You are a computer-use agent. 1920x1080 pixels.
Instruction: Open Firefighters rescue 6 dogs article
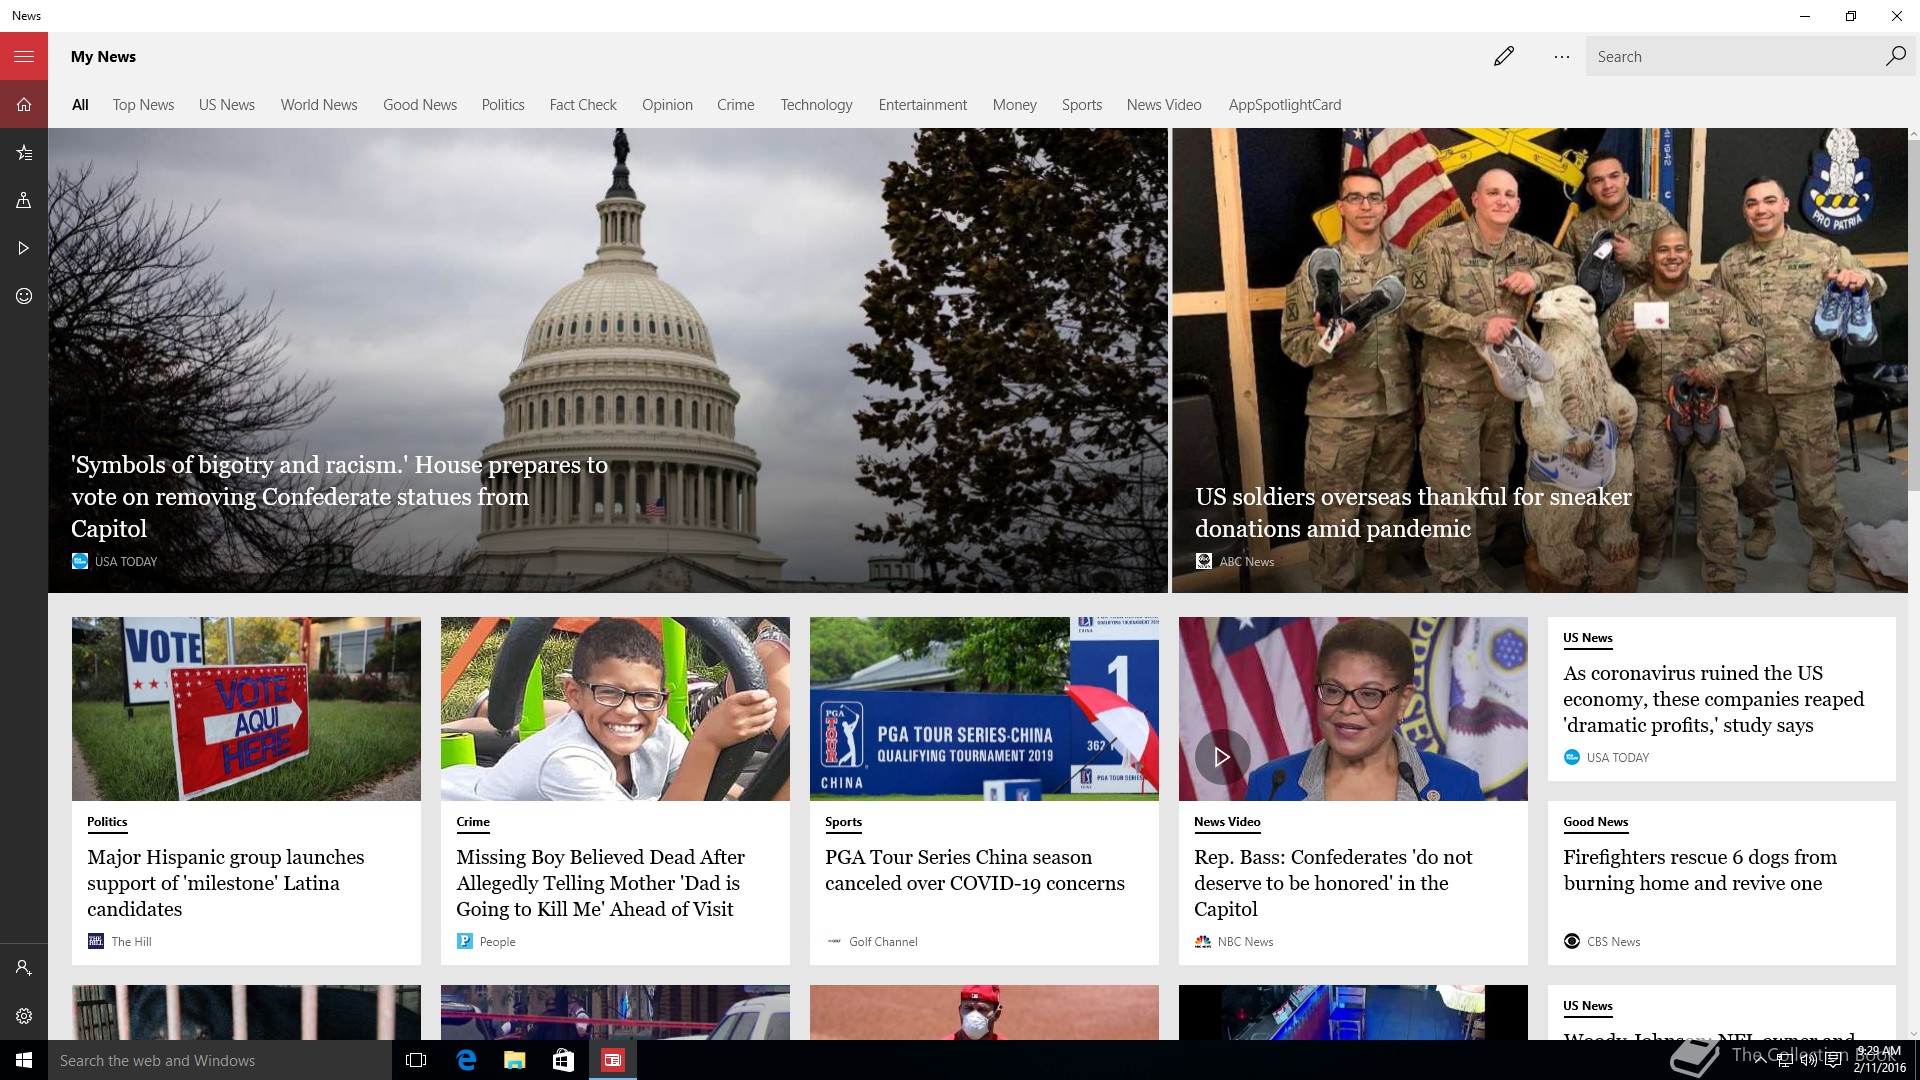pos(1700,870)
